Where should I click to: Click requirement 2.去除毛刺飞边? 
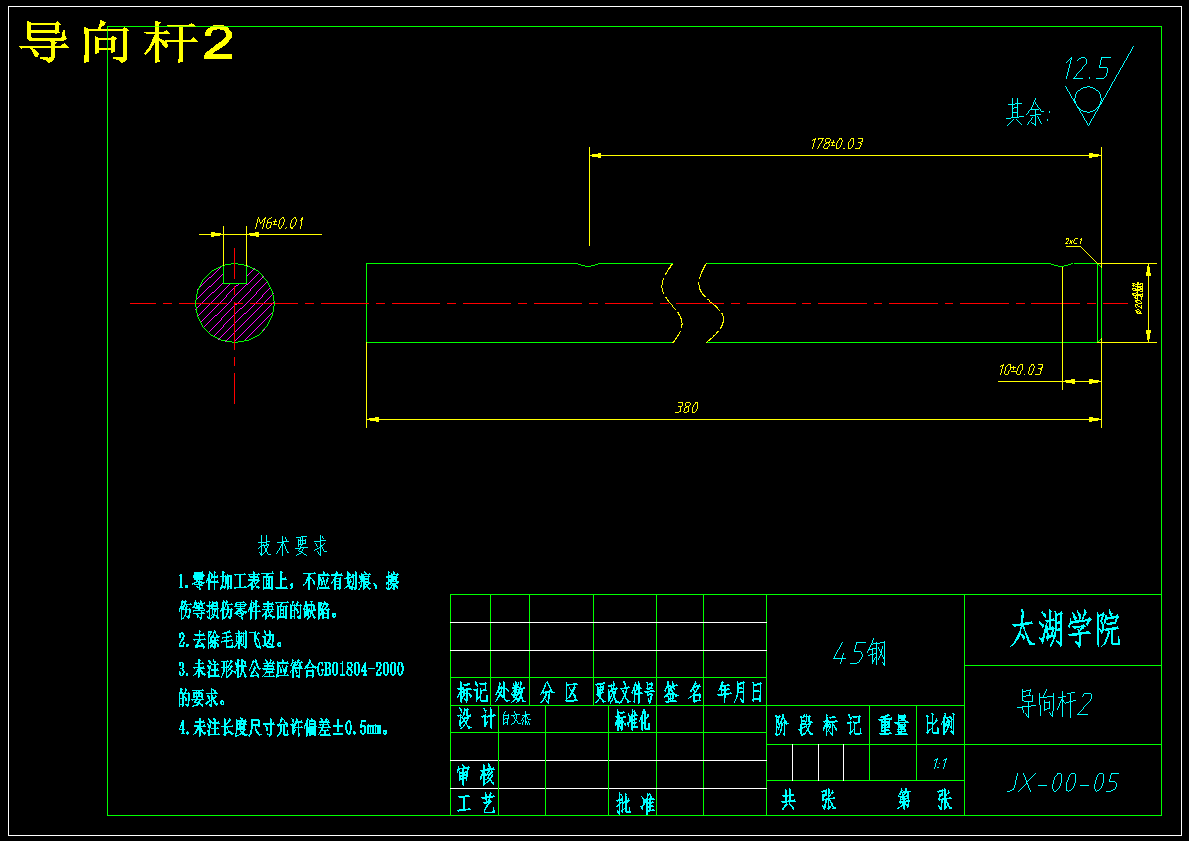[231, 640]
